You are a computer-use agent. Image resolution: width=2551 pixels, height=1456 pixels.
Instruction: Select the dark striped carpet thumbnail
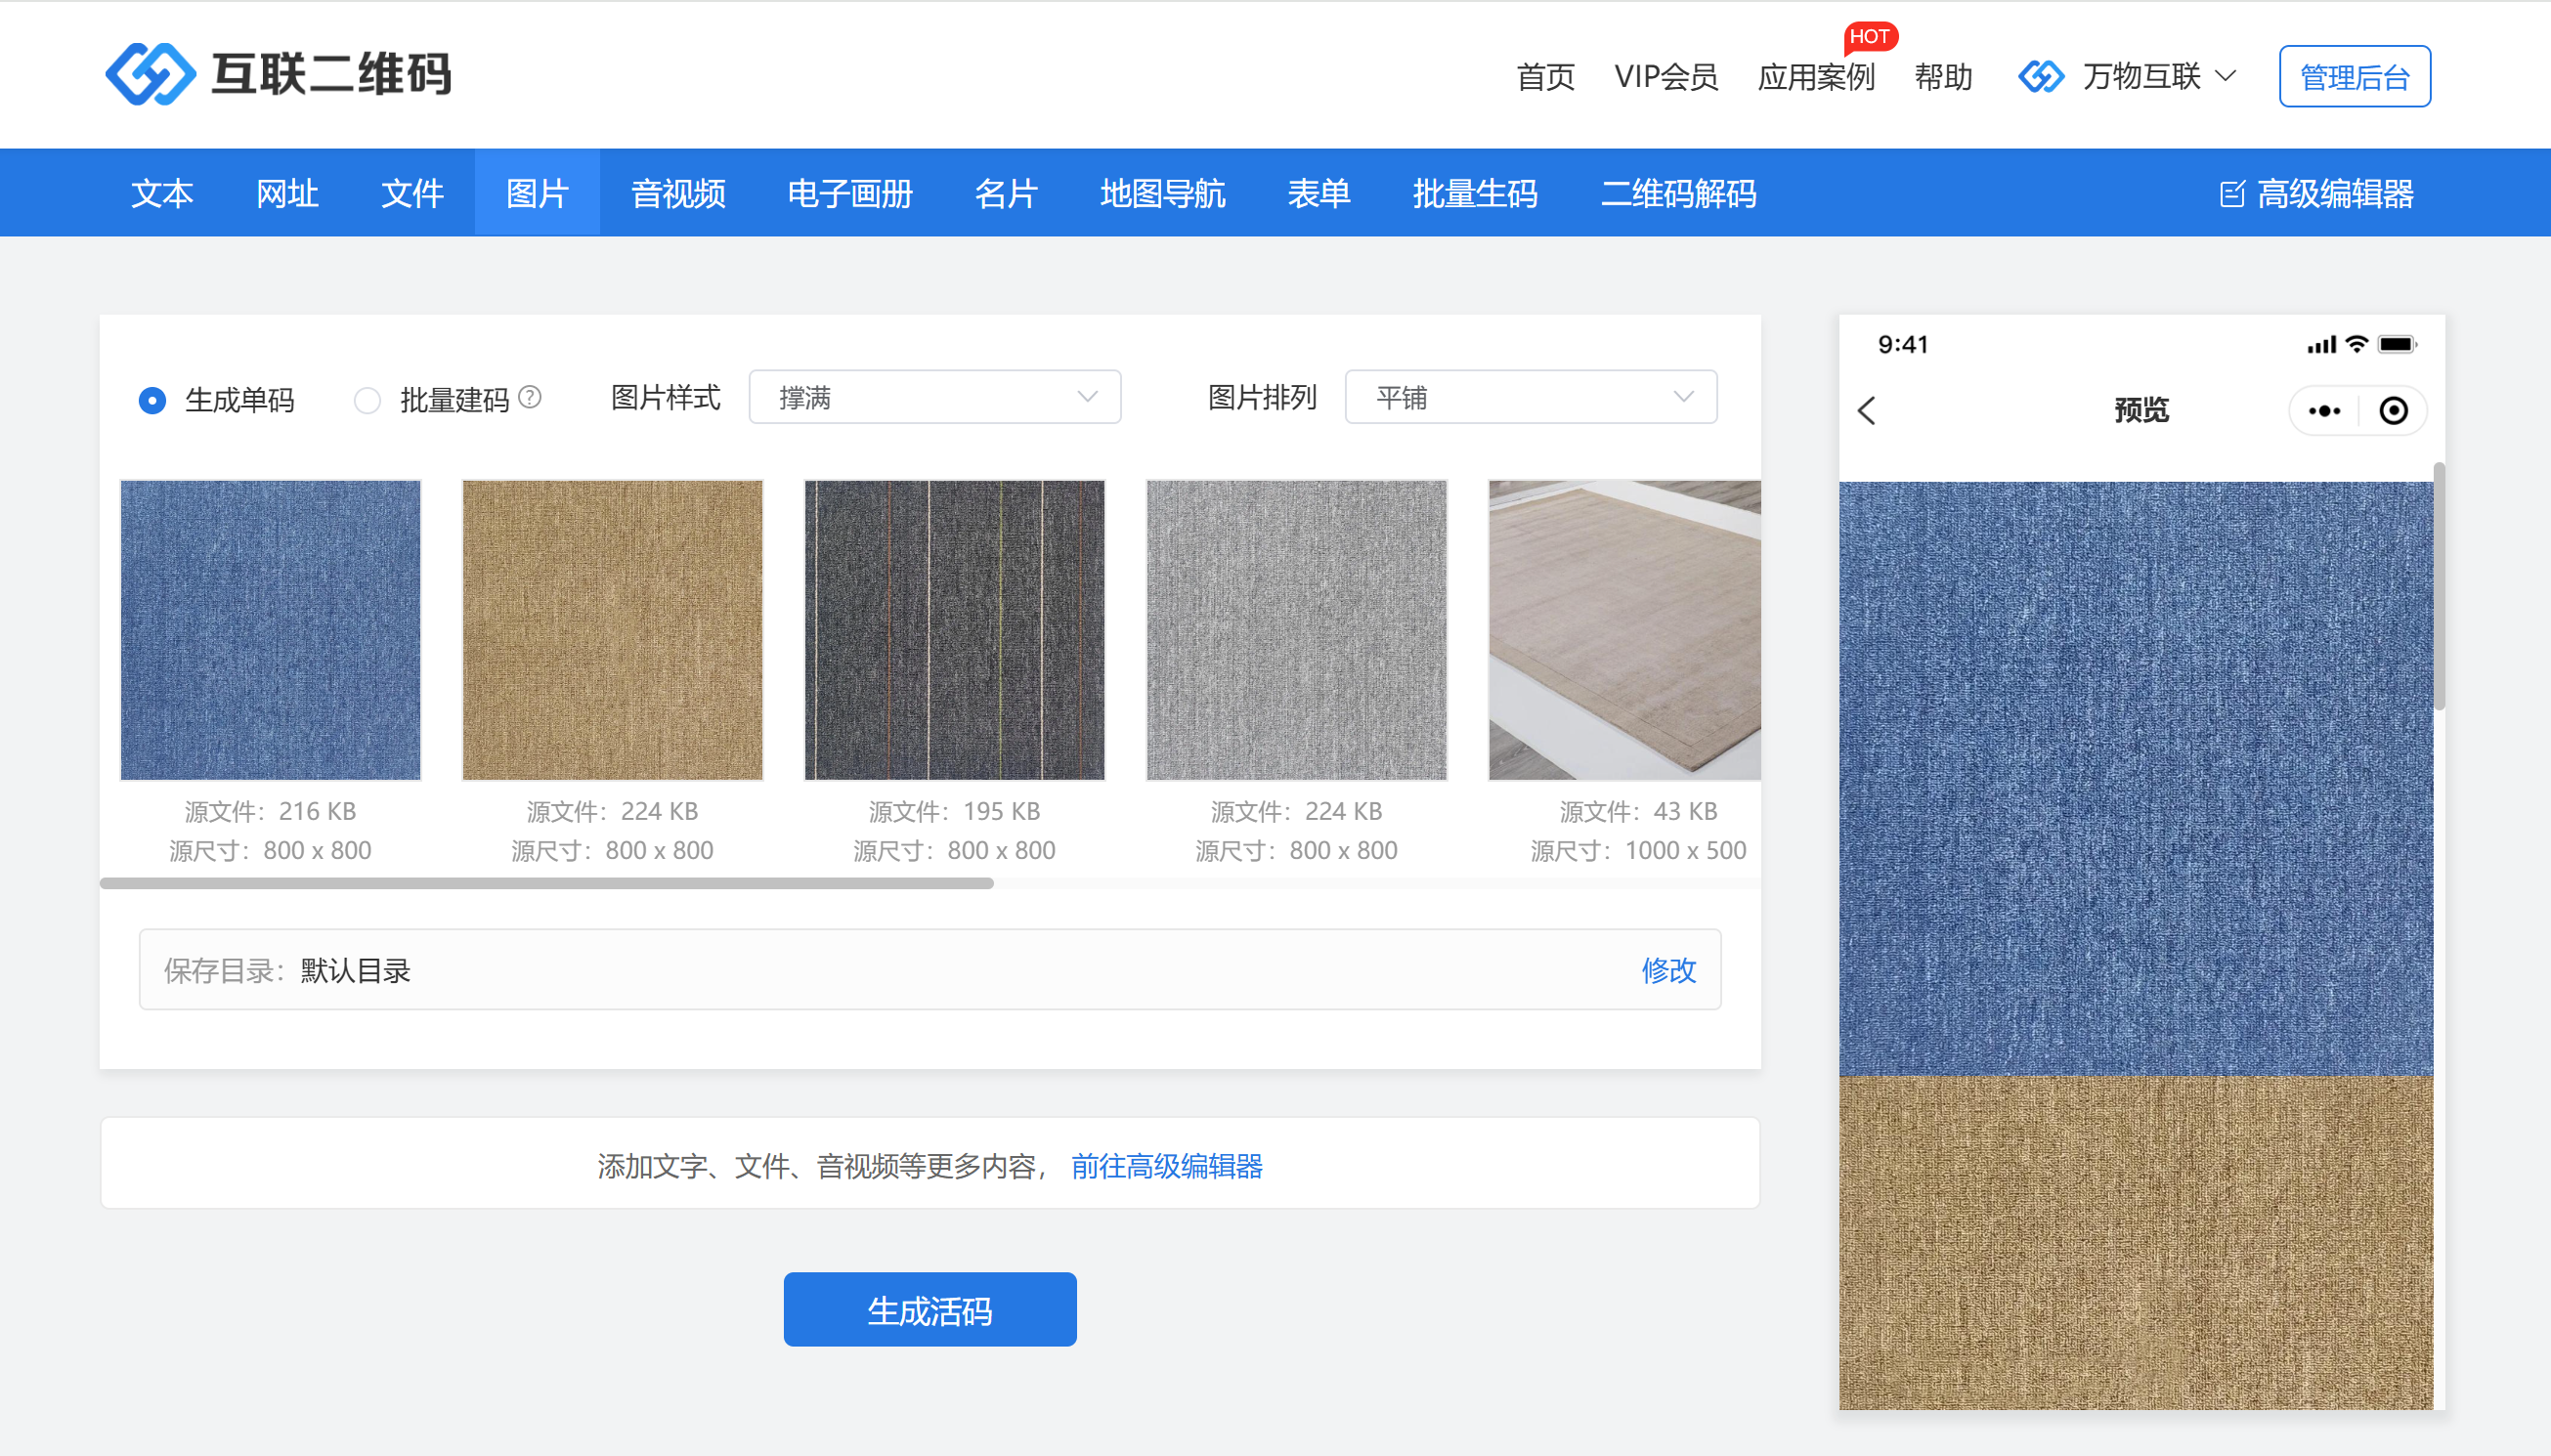pos(954,630)
